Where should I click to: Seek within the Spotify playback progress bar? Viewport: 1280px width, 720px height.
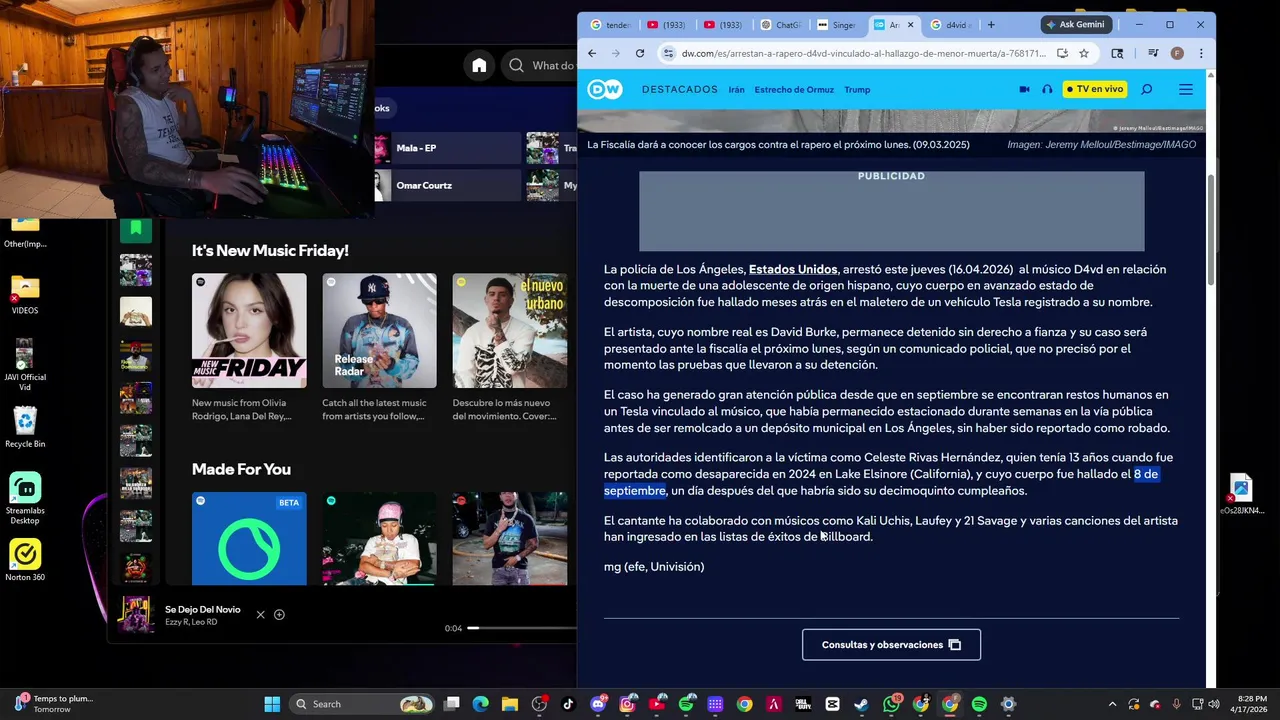[522, 628]
